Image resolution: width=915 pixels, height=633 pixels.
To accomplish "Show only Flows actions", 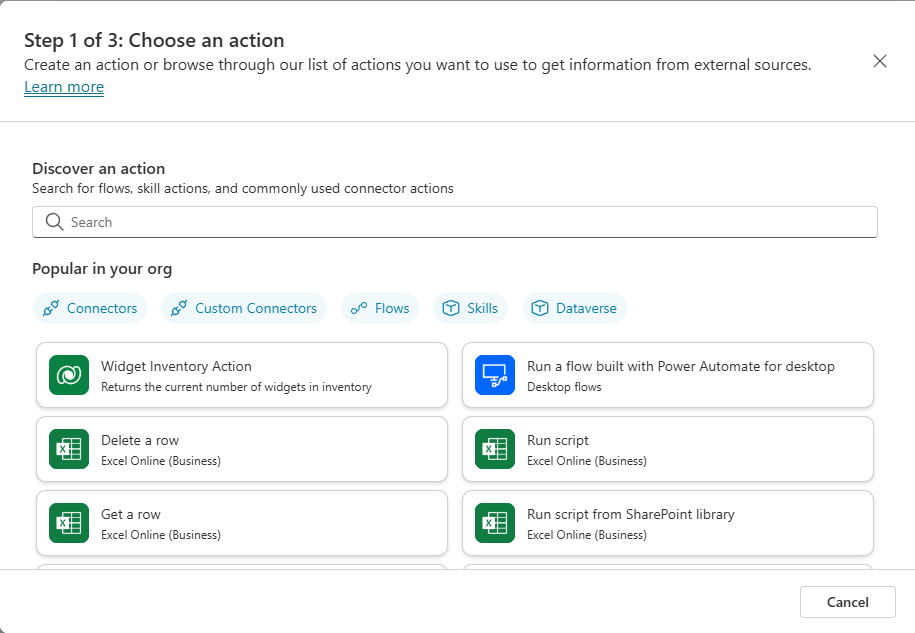I will click(380, 308).
